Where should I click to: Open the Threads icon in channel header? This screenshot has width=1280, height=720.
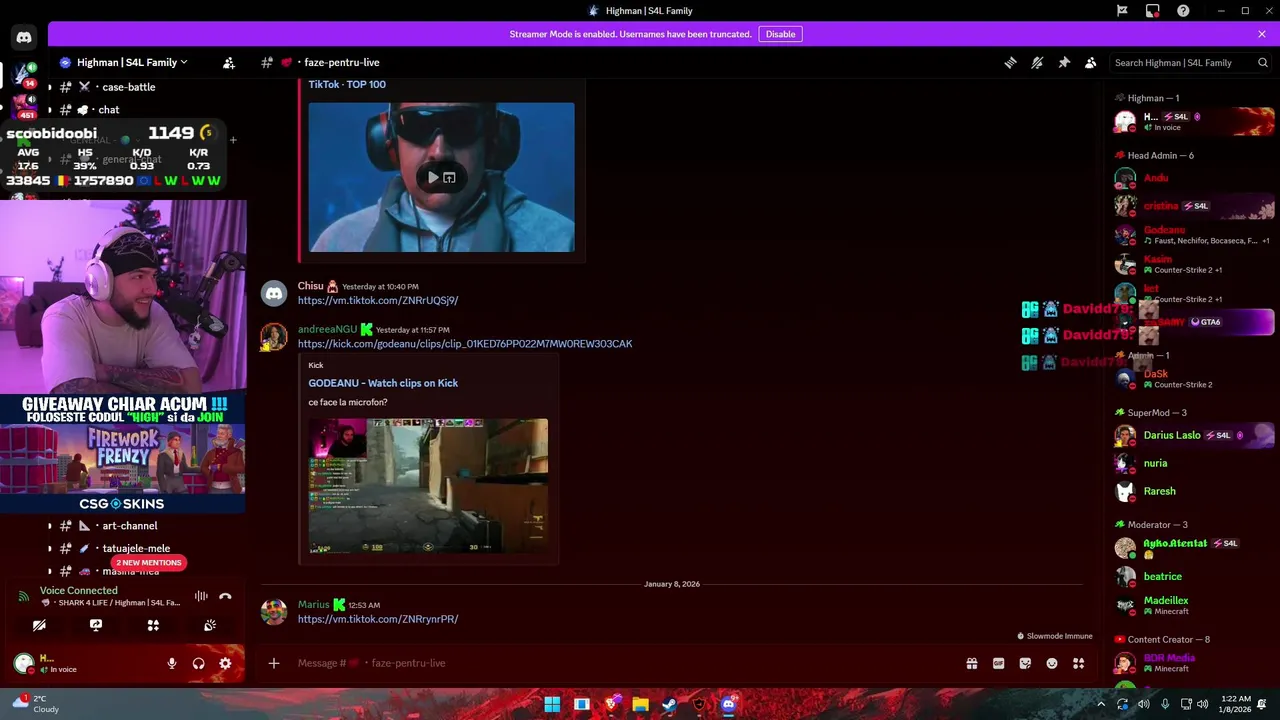(x=1010, y=62)
